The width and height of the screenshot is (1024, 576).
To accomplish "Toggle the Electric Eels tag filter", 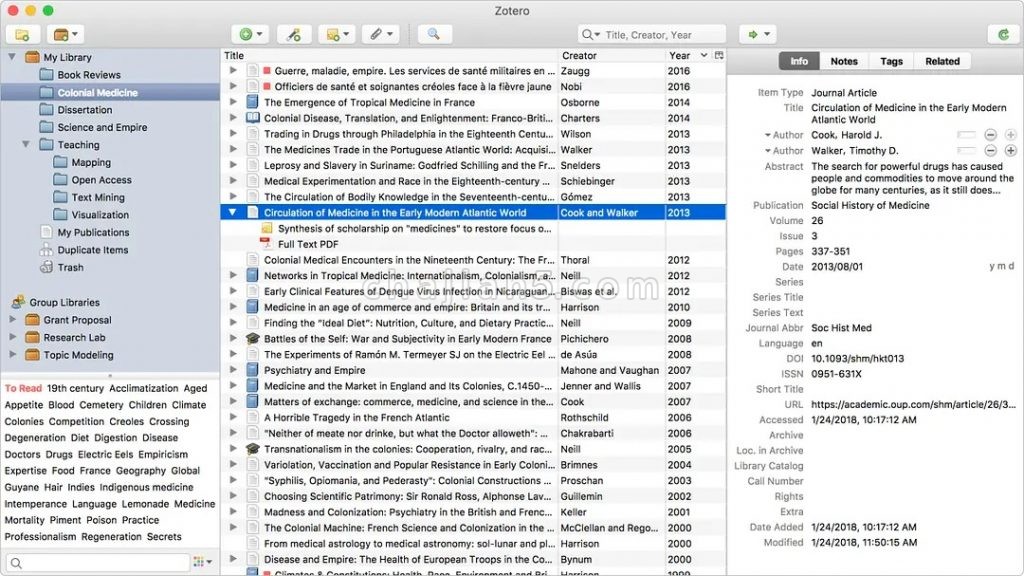I will coord(105,454).
